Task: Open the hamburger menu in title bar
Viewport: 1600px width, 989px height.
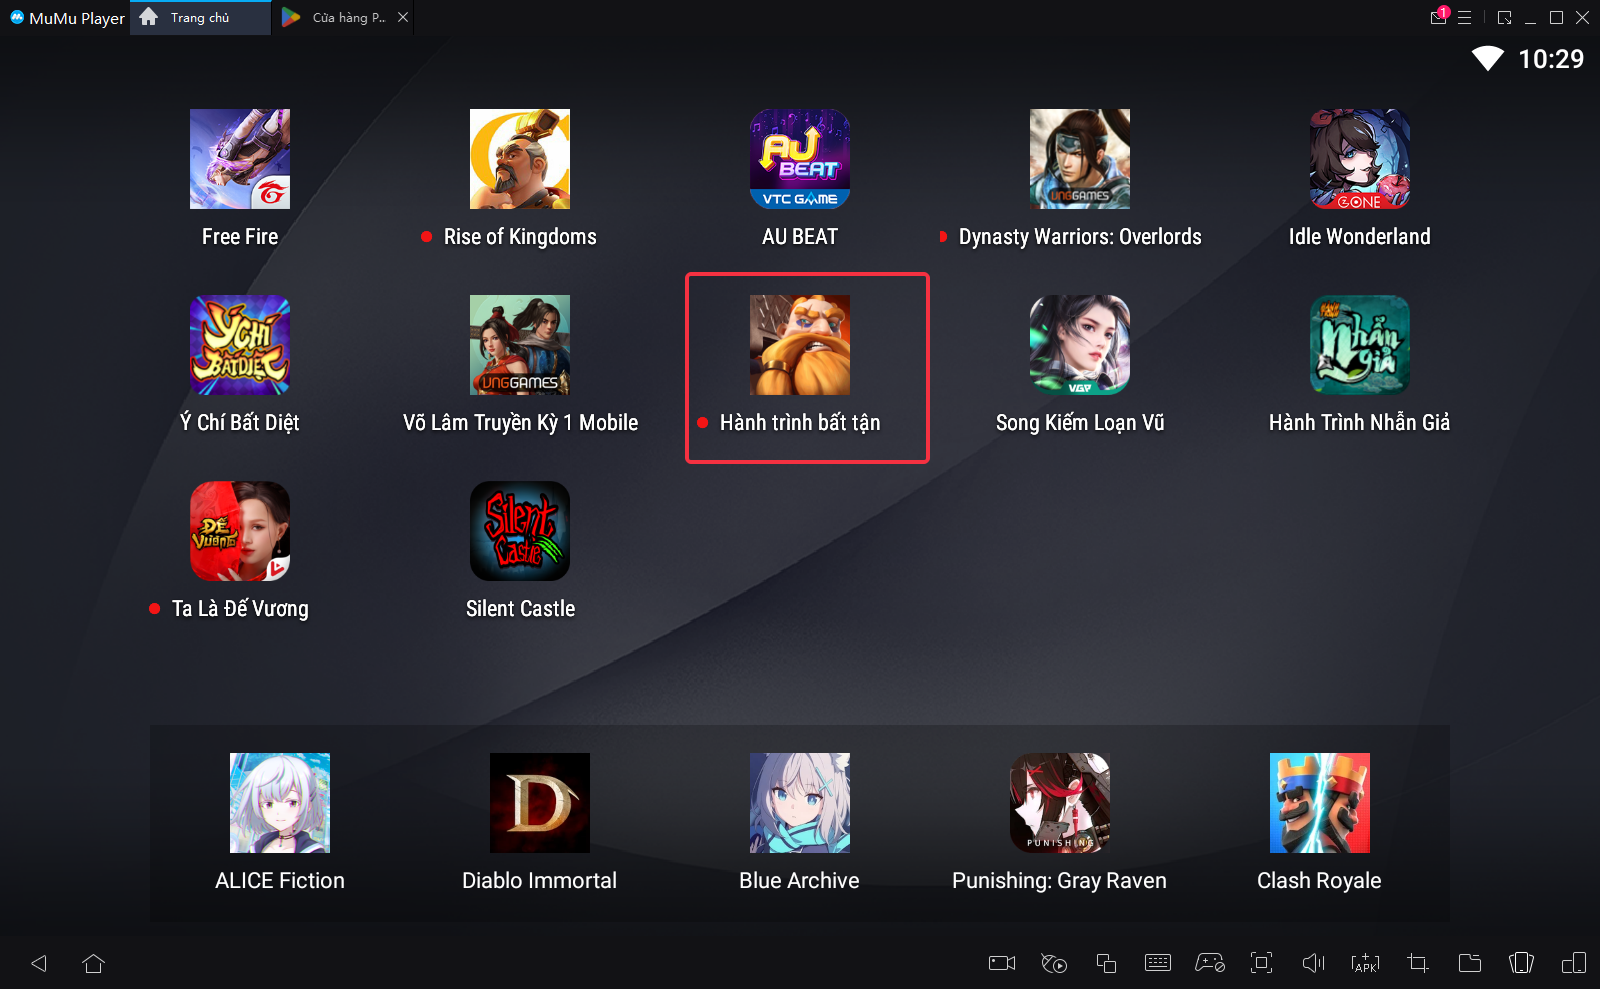Action: tap(1465, 17)
